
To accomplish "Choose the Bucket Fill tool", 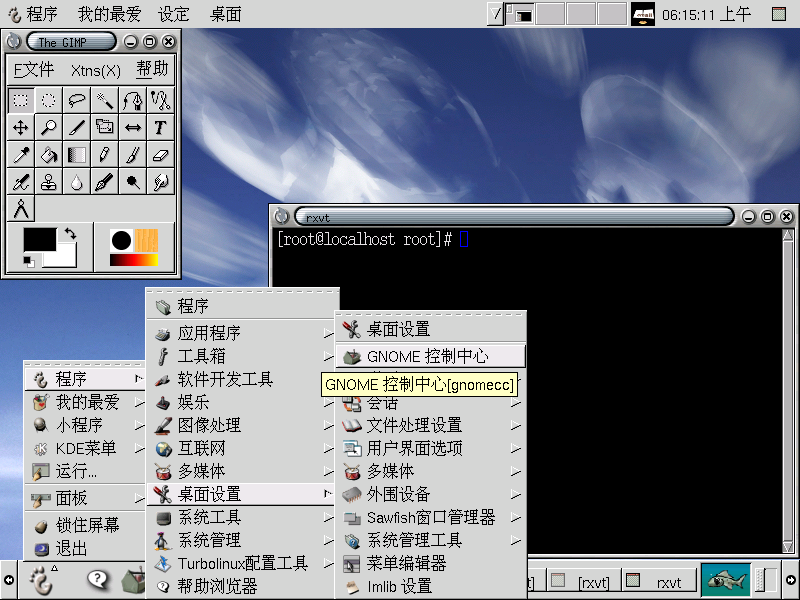I will 48,155.
